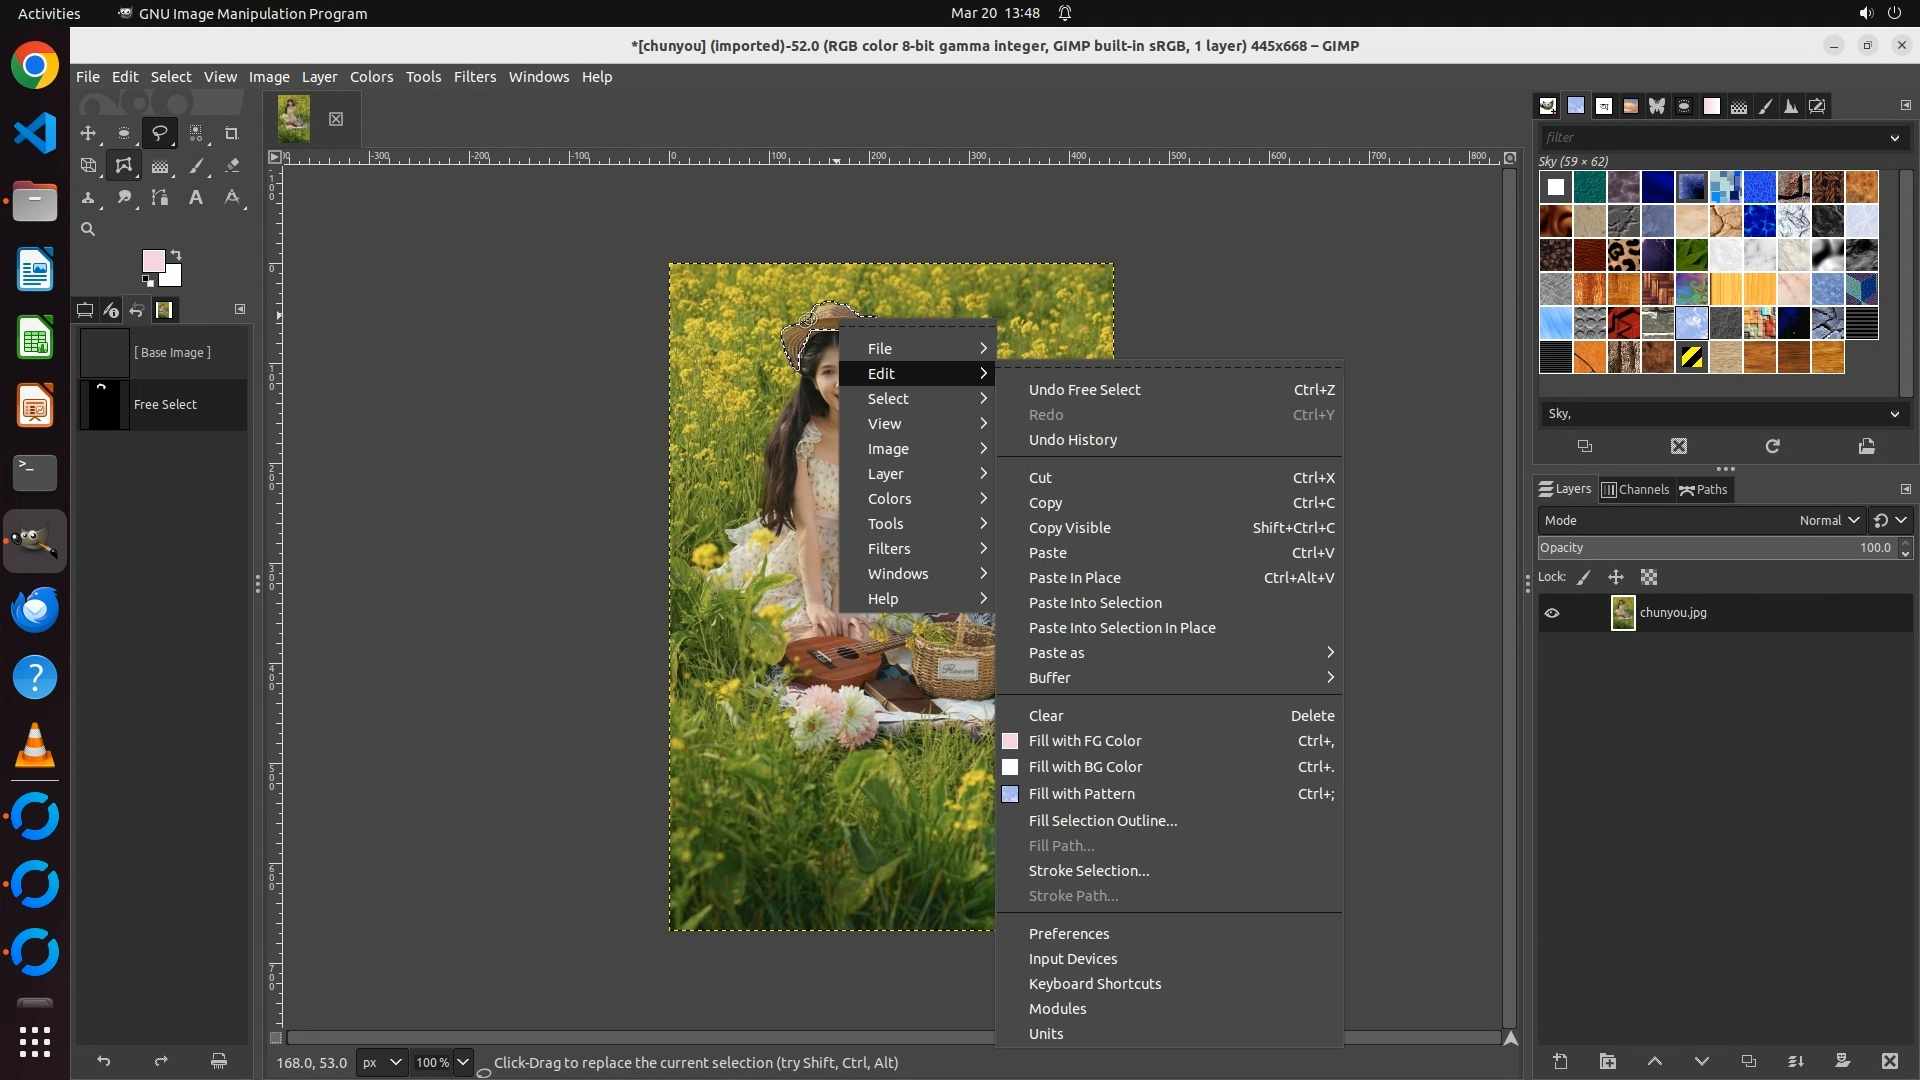
Task: Click Stroke Selection menu entry
Action: coord(1089,871)
